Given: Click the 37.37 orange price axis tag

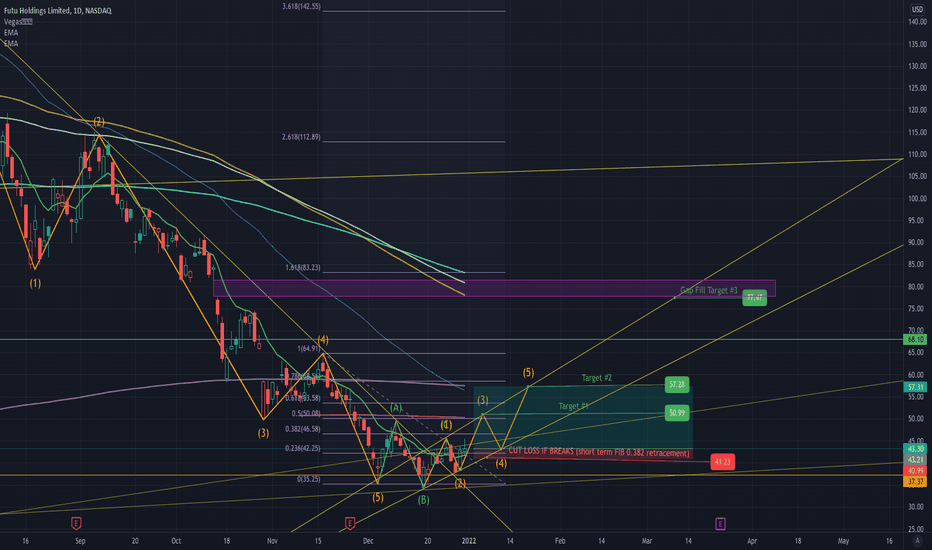Looking at the screenshot, I should point(915,482).
